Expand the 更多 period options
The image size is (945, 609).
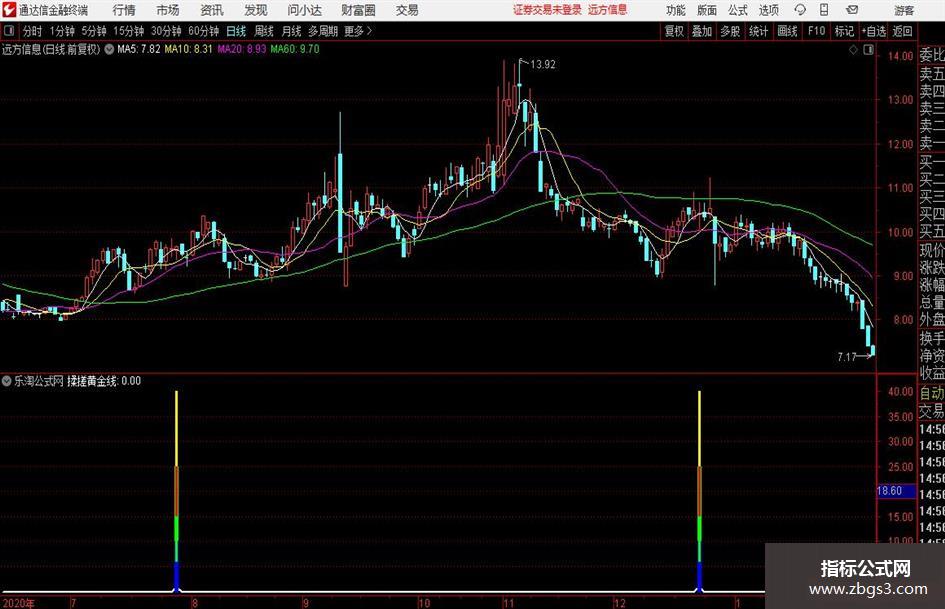pyautogui.click(x=358, y=31)
